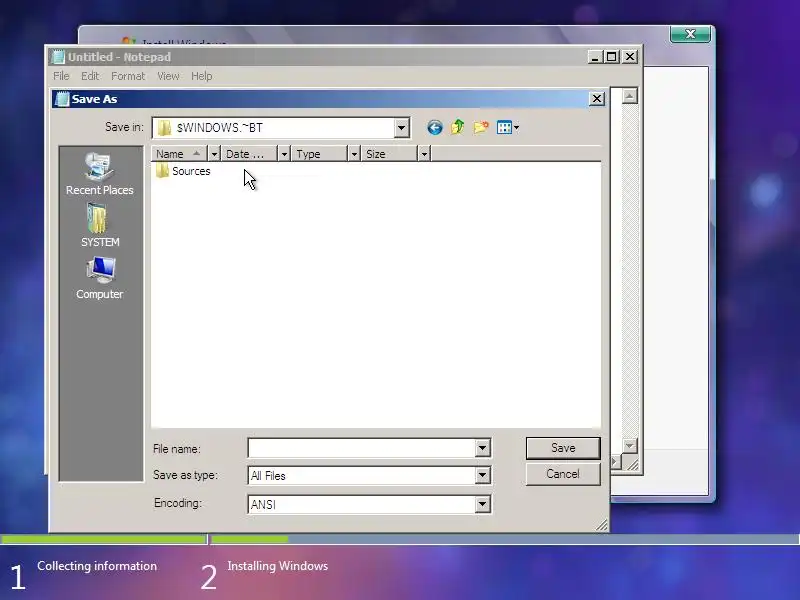This screenshot has height=600, width=800.
Task: Open the Notepad Edit menu
Action: pyautogui.click(x=90, y=76)
